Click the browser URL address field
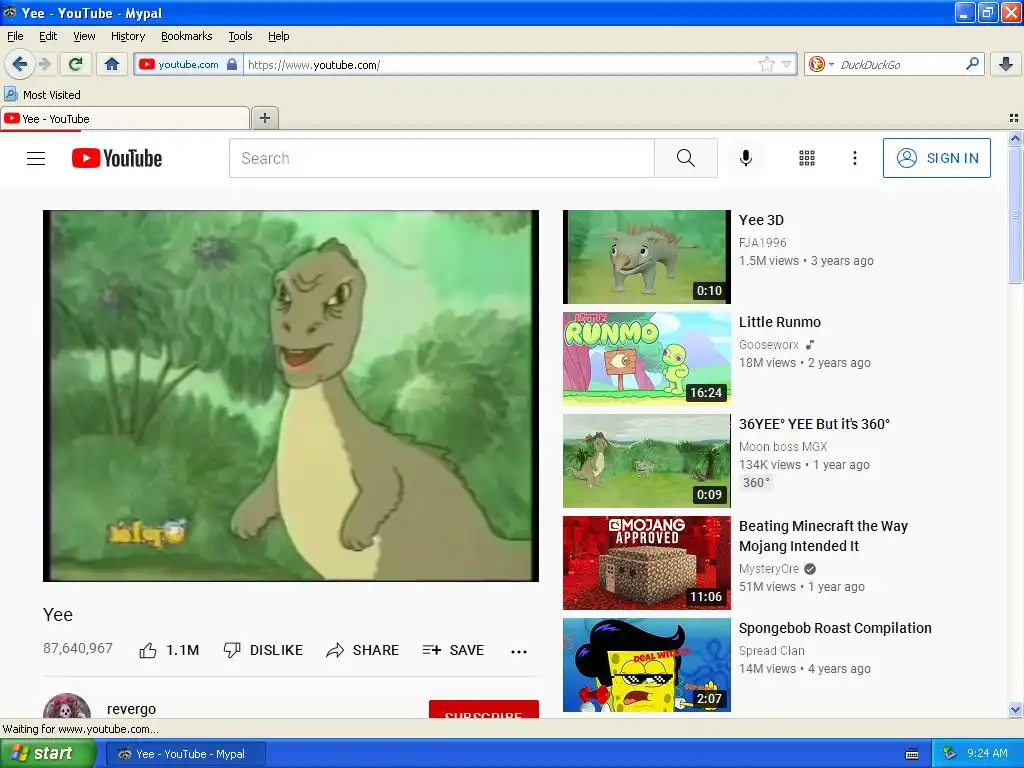The image size is (1024, 768). tap(500, 65)
